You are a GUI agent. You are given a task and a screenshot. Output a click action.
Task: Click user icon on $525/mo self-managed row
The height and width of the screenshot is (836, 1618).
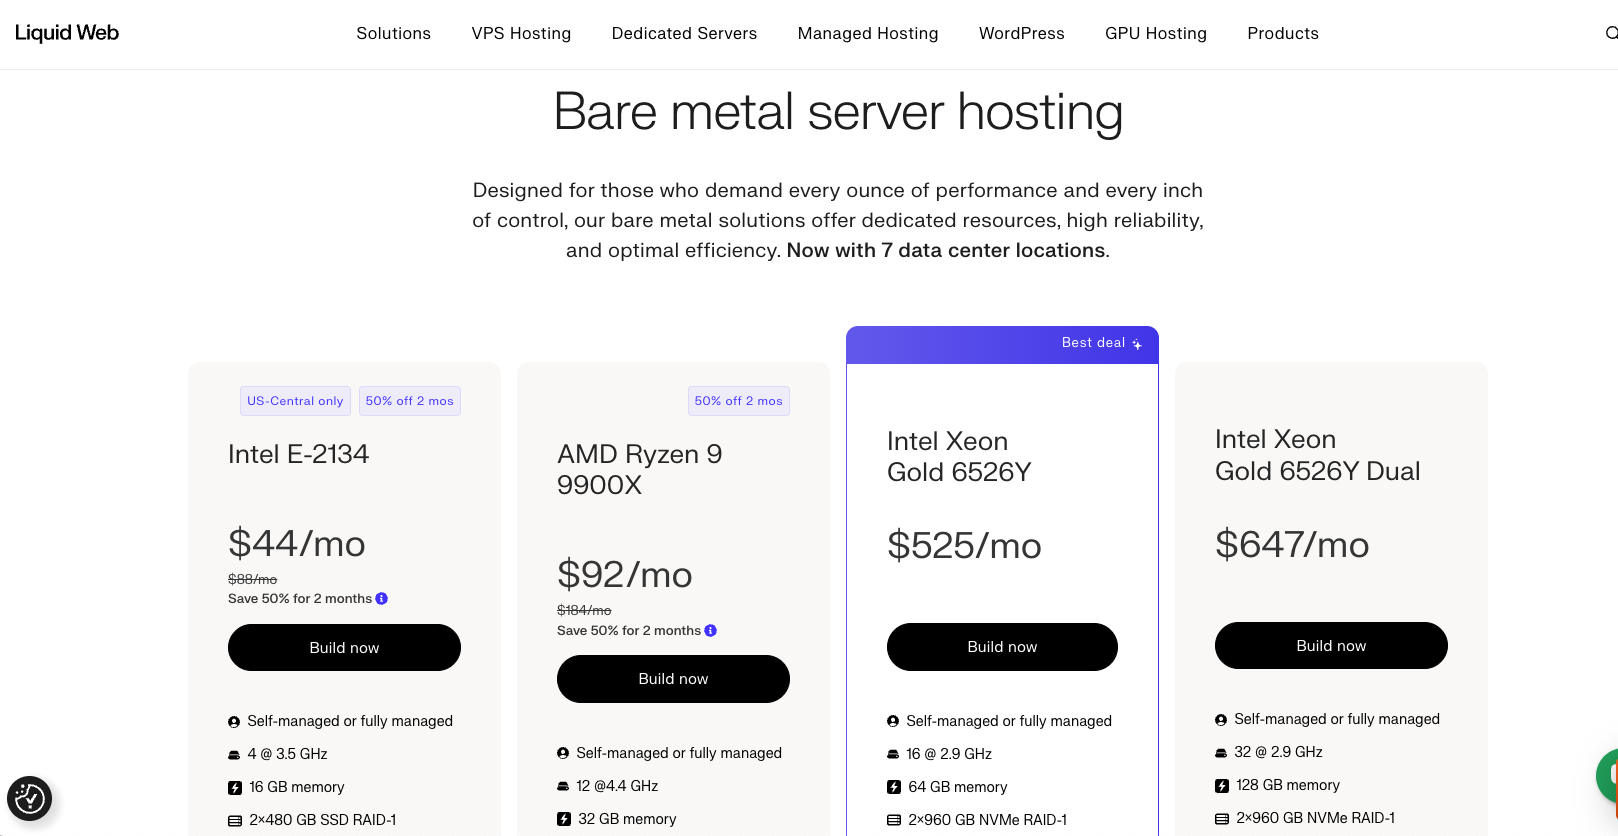(893, 721)
